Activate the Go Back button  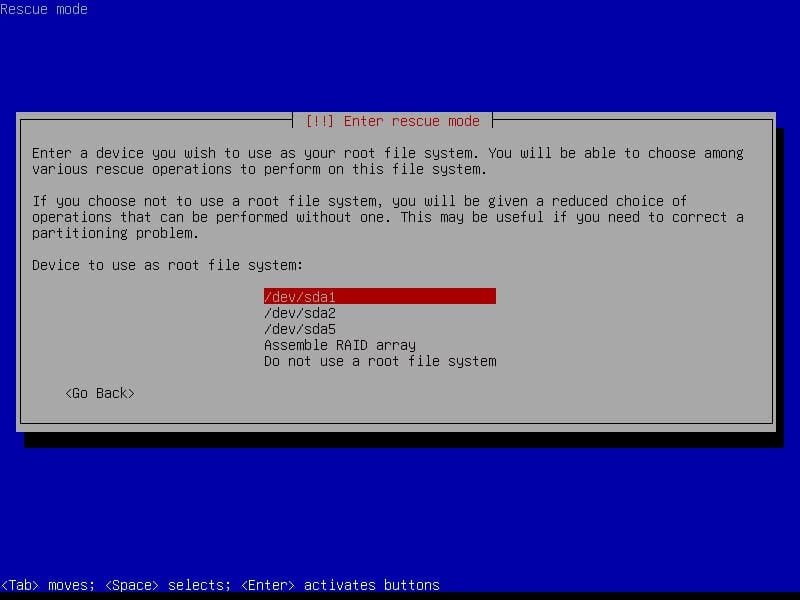pos(100,393)
